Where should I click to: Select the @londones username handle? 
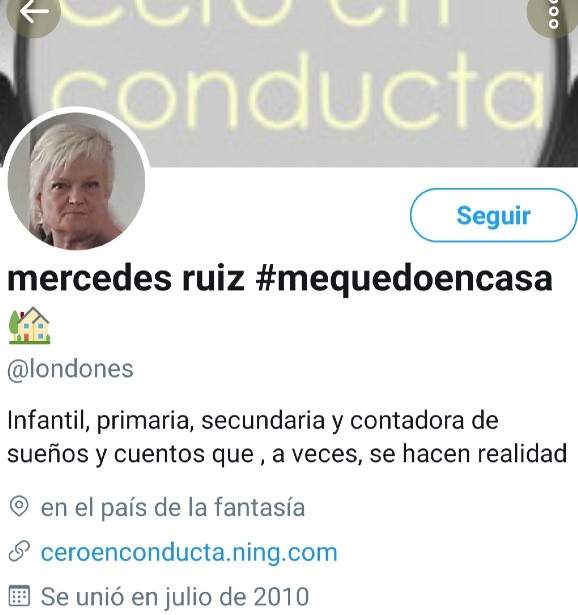(x=71, y=369)
